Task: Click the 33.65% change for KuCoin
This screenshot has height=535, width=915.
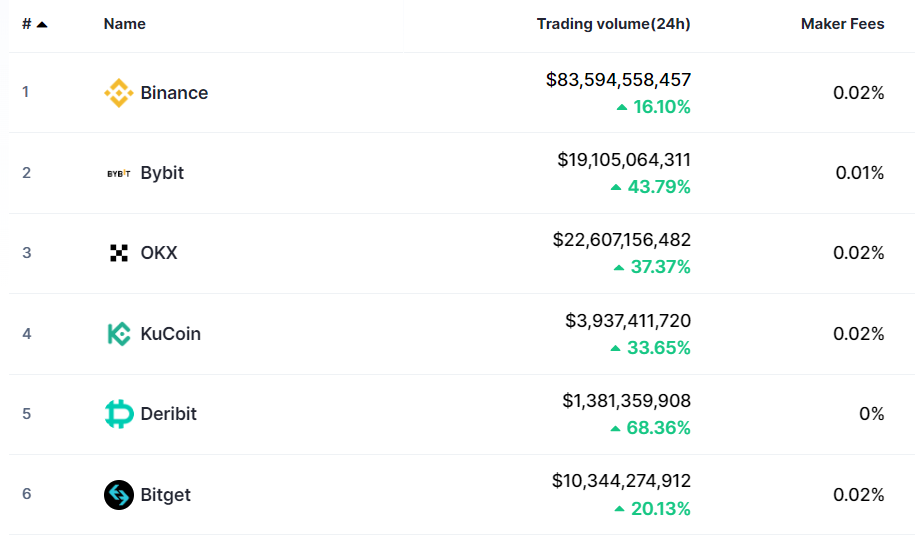Action: [651, 348]
